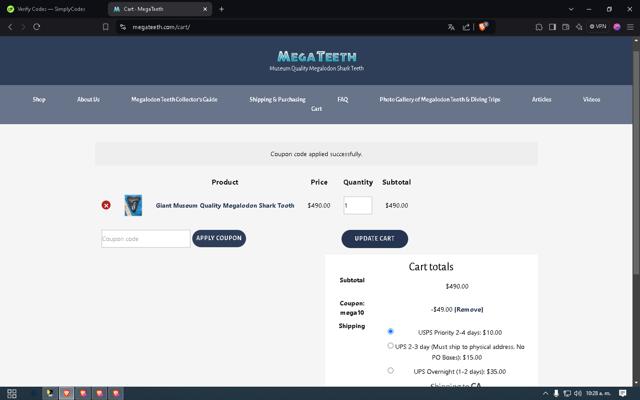
Task: Click the extensions puzzle icon
Action: (539, 27)
